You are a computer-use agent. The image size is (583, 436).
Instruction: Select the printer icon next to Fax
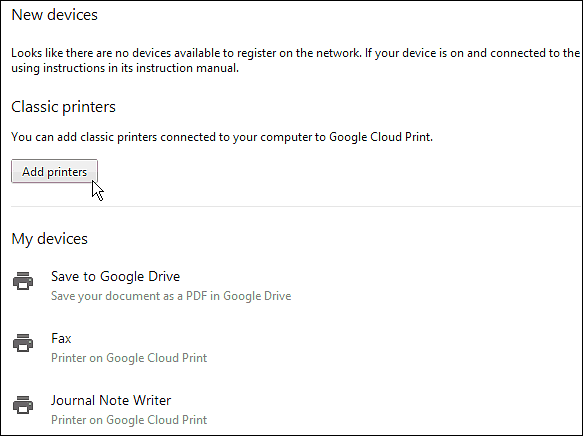23,343
